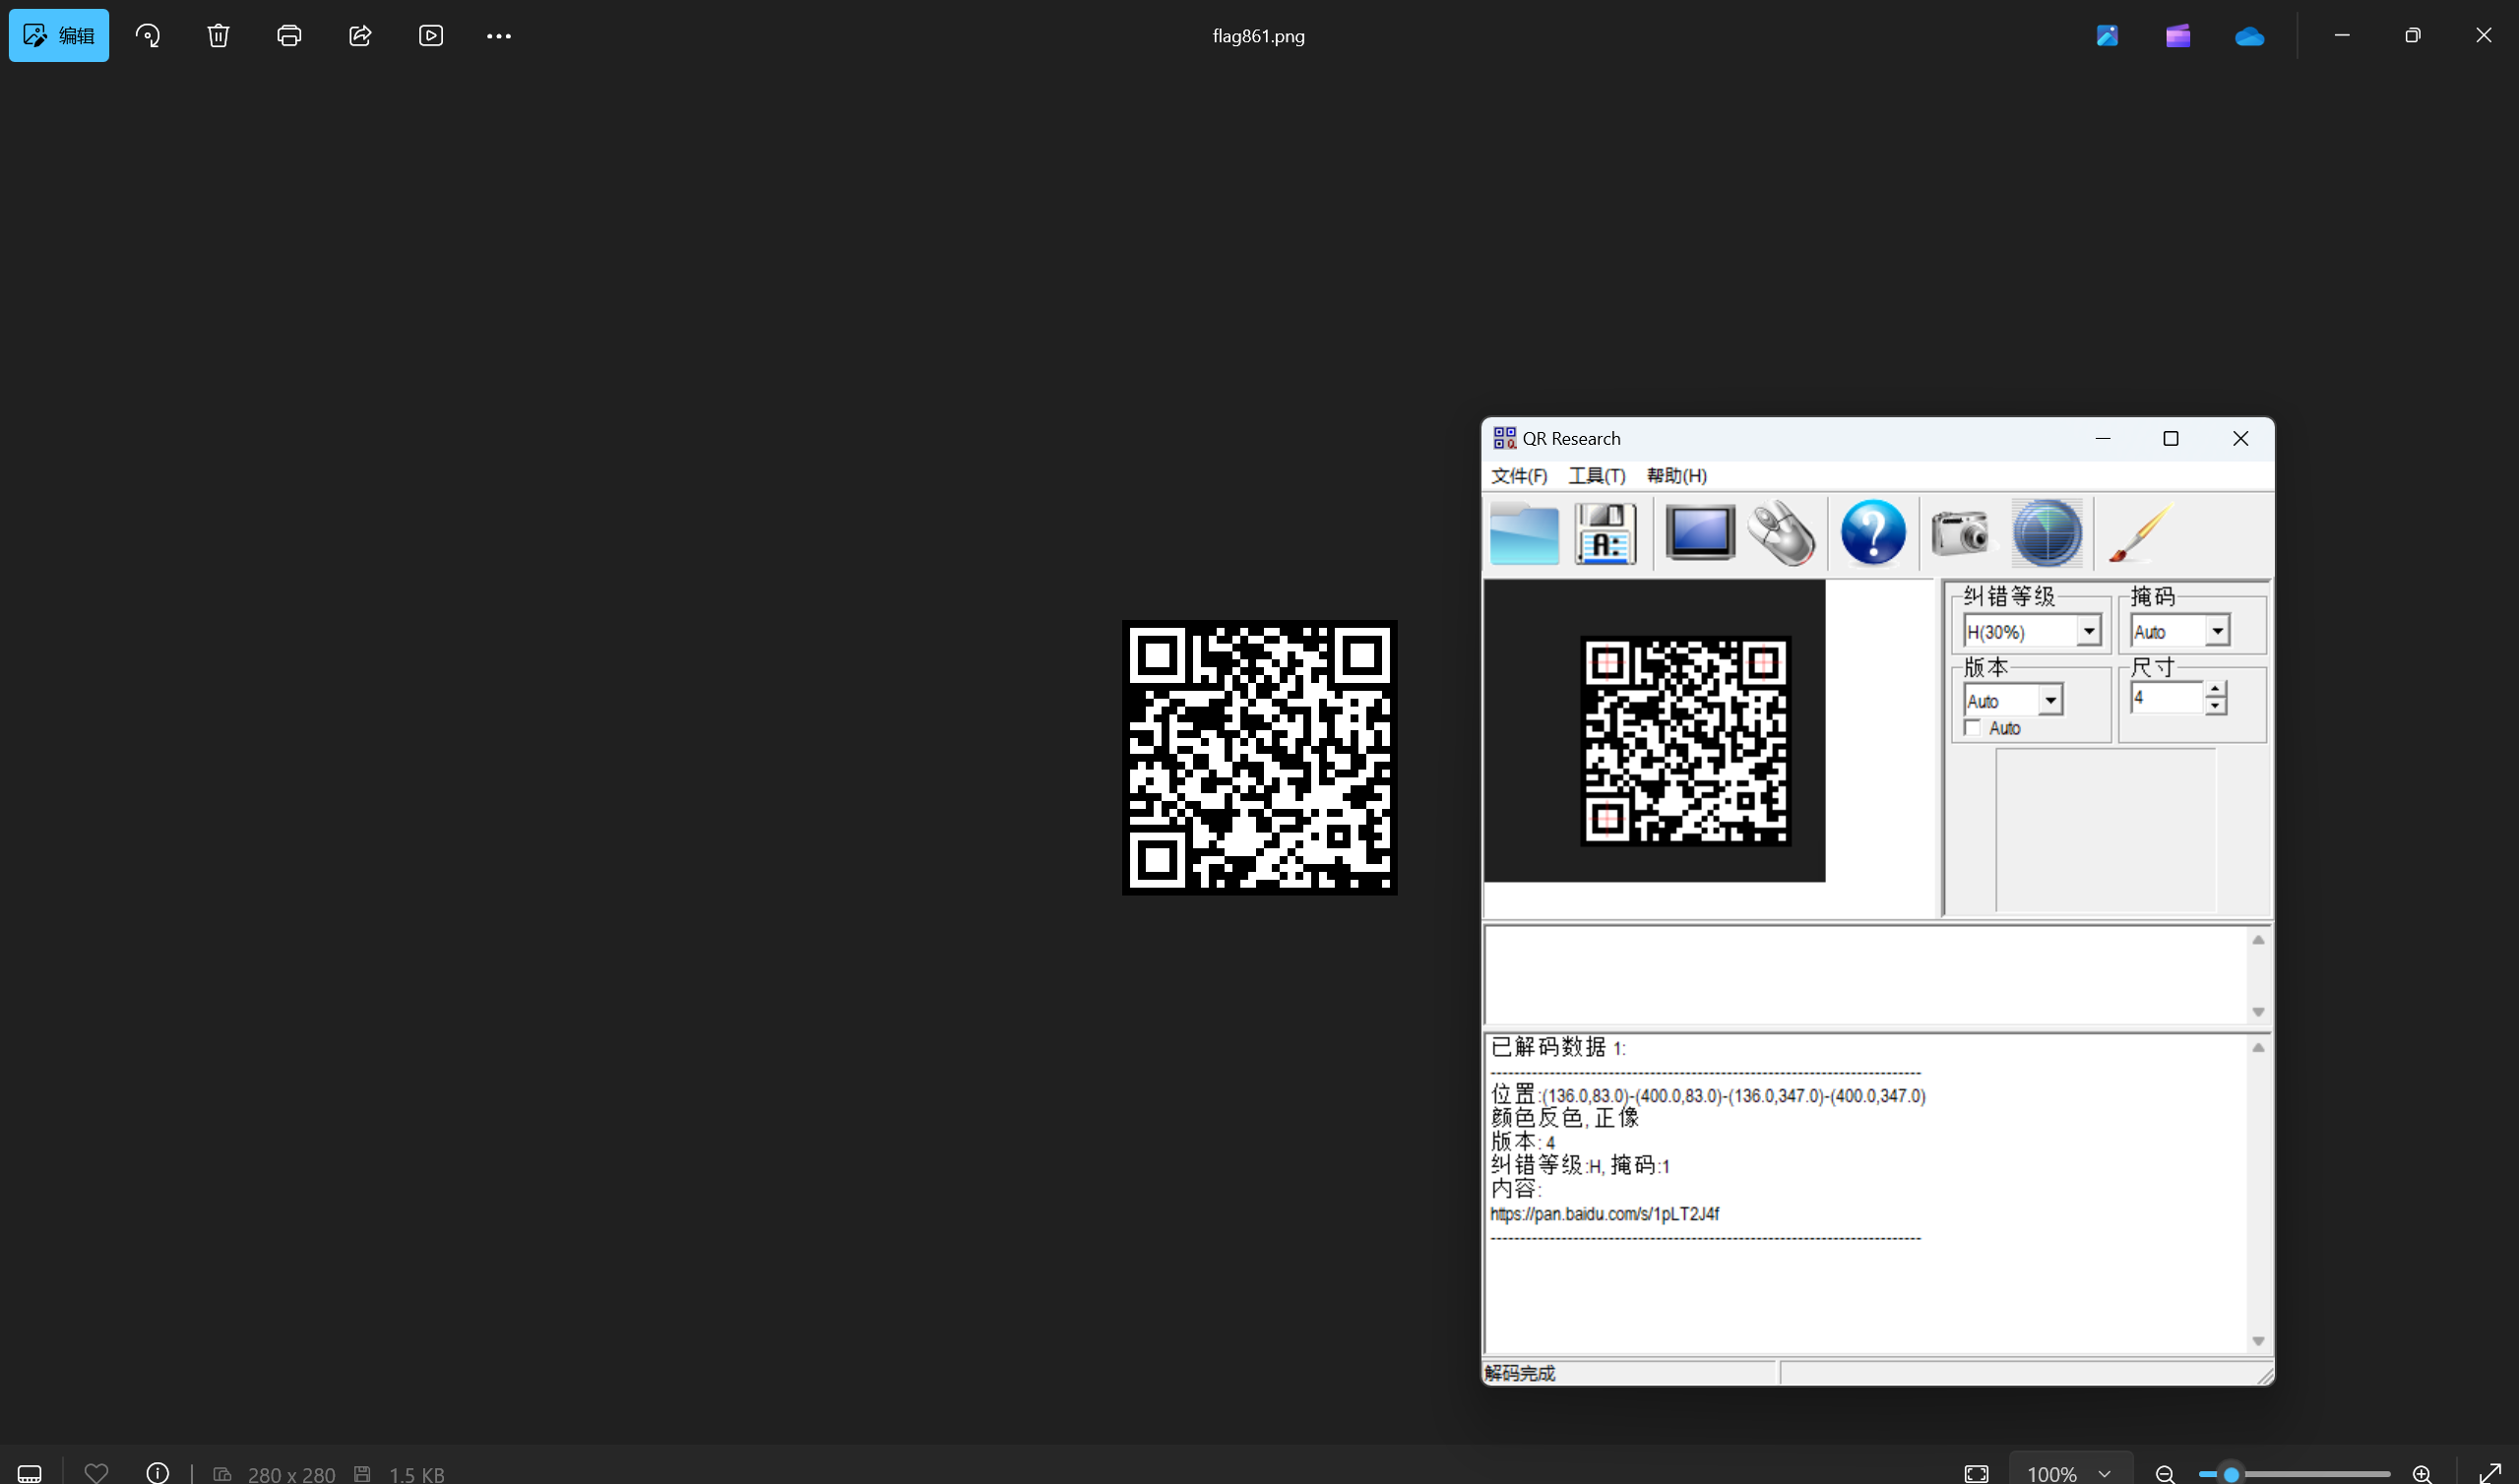Click the decoded pan.baidu.com URL text
Screen dimensions: 2519x1484
[1604, 1214]
